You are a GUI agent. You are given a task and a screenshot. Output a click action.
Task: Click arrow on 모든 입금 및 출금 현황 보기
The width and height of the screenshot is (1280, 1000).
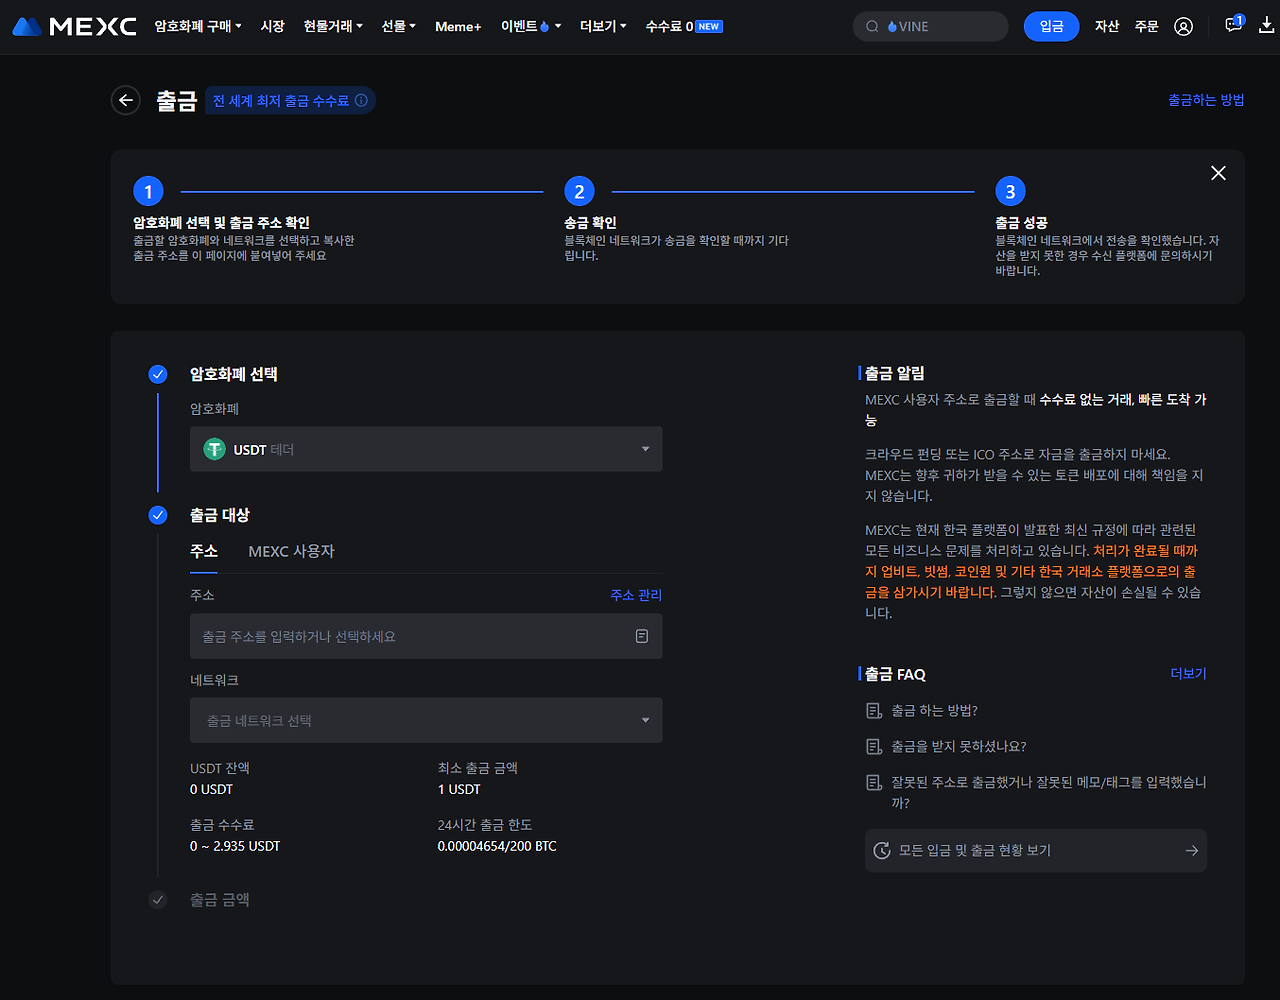pos(1191,850)
